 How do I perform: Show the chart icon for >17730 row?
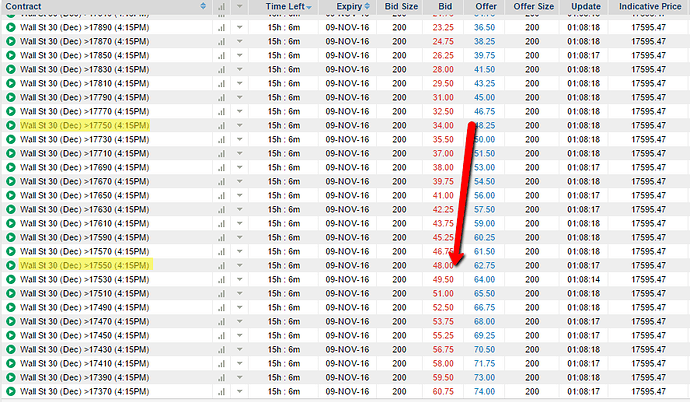[221, 139]
